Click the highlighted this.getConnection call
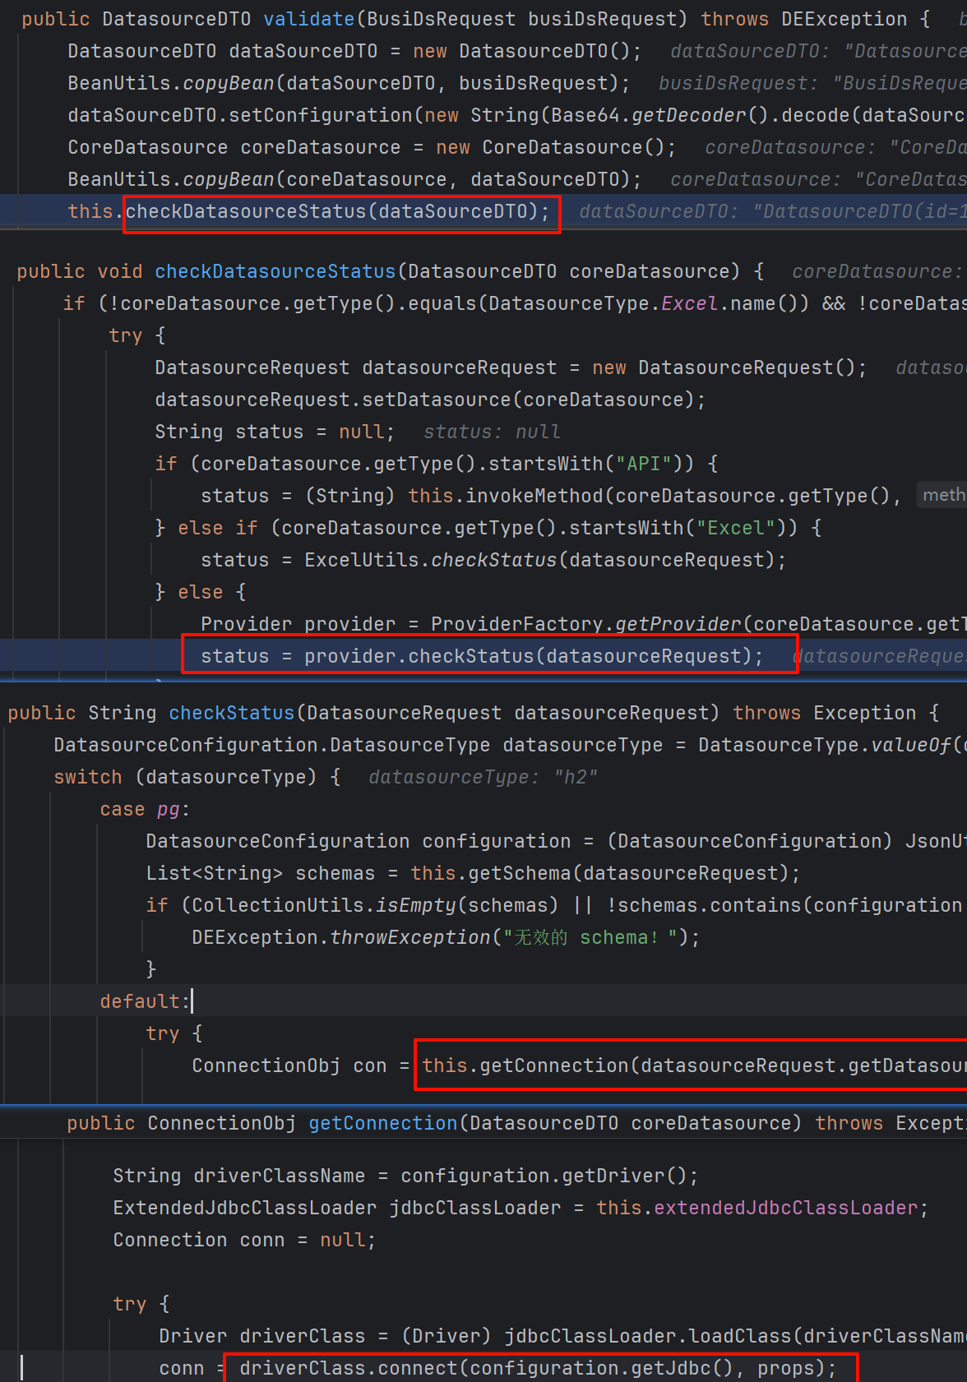Viewport: 967px width, 1382px height. click(690, 1066)
